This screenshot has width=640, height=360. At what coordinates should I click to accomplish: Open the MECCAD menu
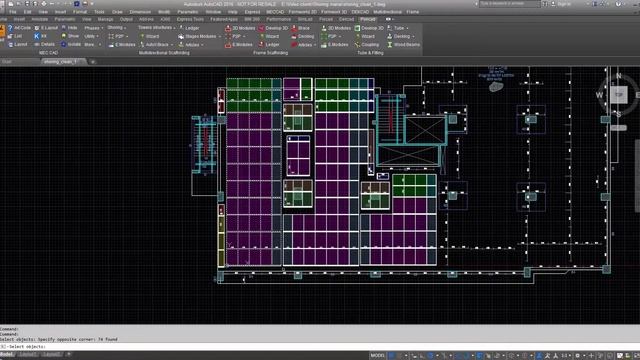(275, 12)
